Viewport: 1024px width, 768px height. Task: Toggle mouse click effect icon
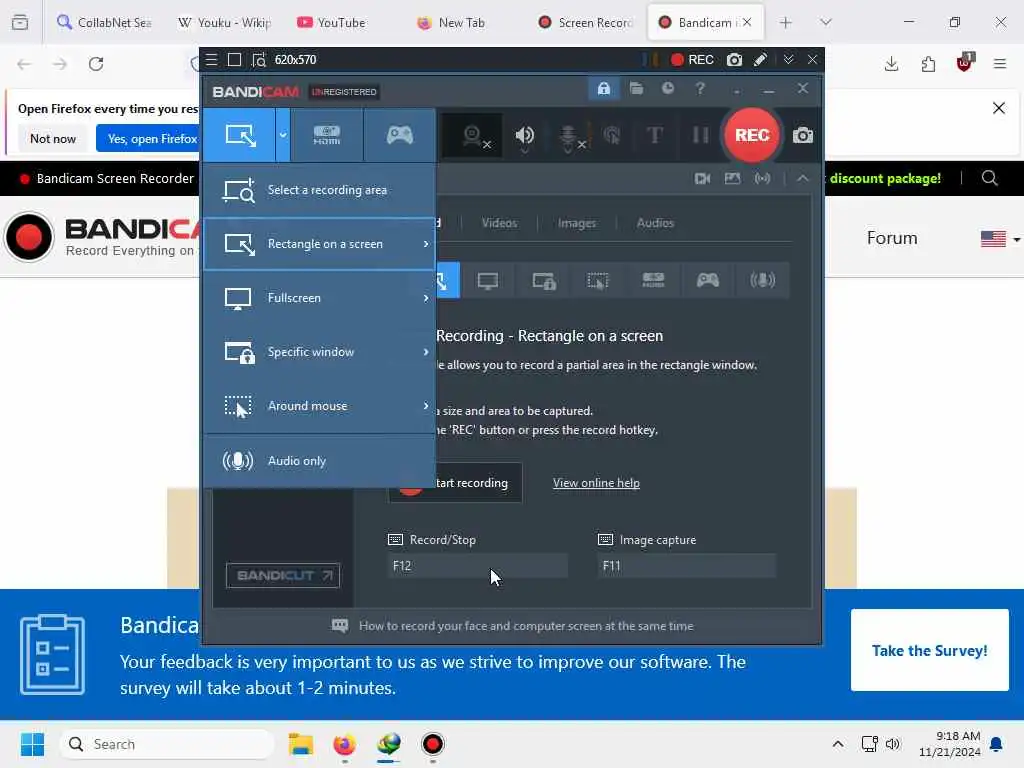[x=612, y=135]
